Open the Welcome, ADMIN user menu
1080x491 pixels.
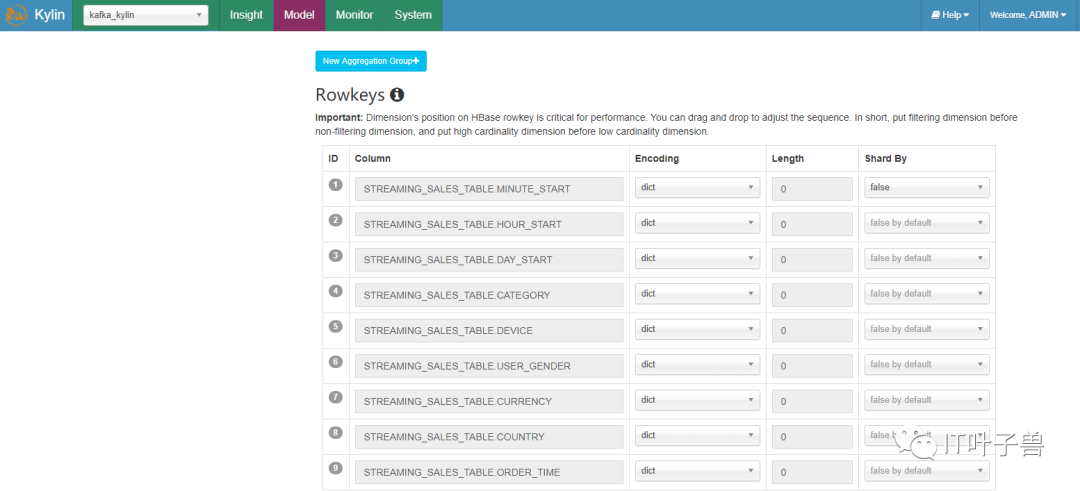click(1028, 15)
